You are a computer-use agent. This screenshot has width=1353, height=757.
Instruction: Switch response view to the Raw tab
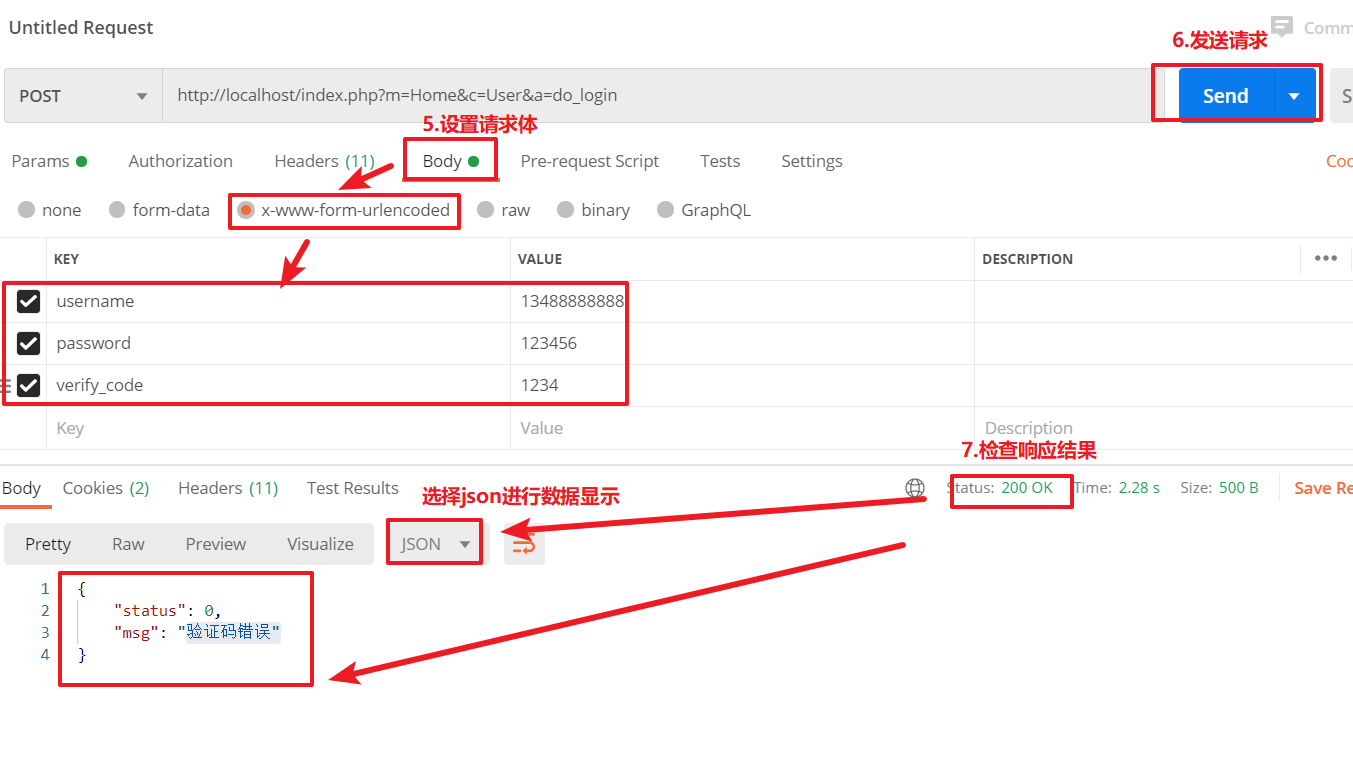pos(128,544)
